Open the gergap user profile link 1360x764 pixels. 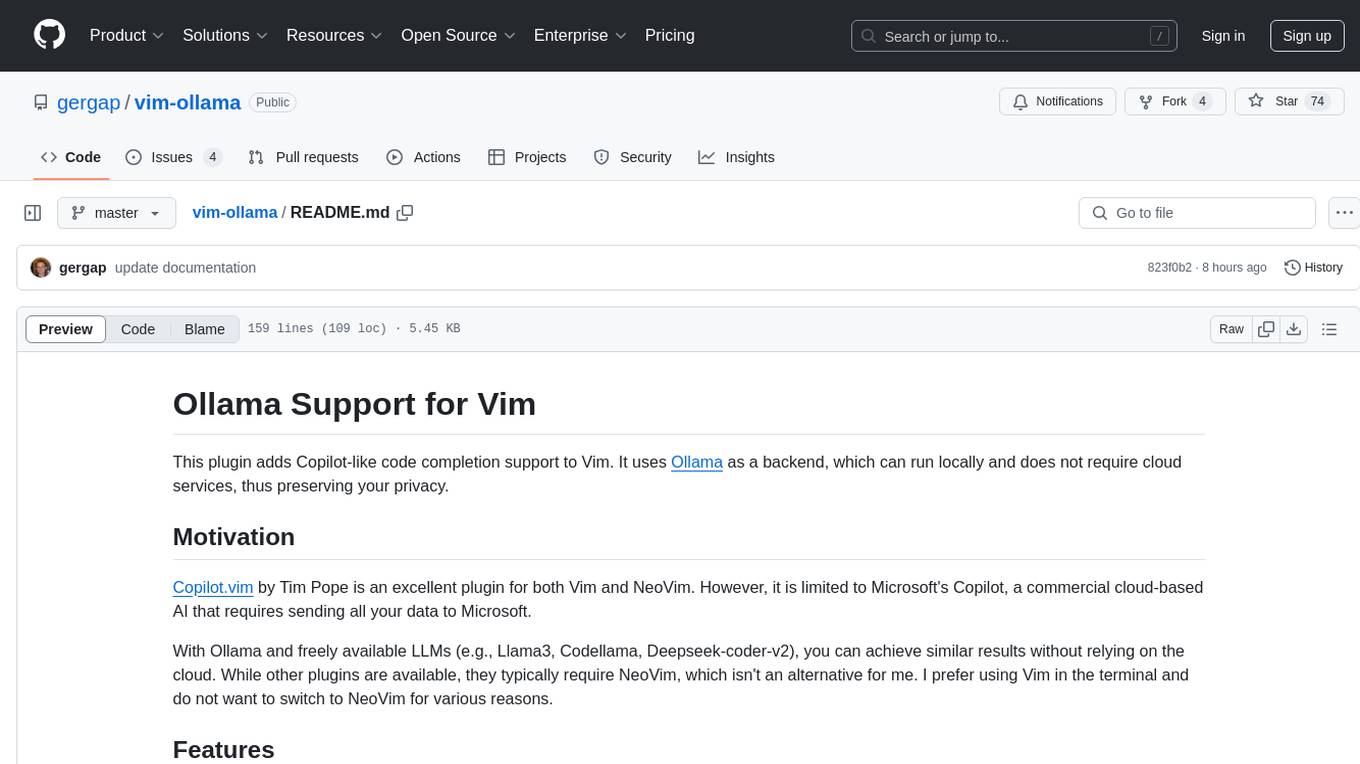tap(89, 102)
